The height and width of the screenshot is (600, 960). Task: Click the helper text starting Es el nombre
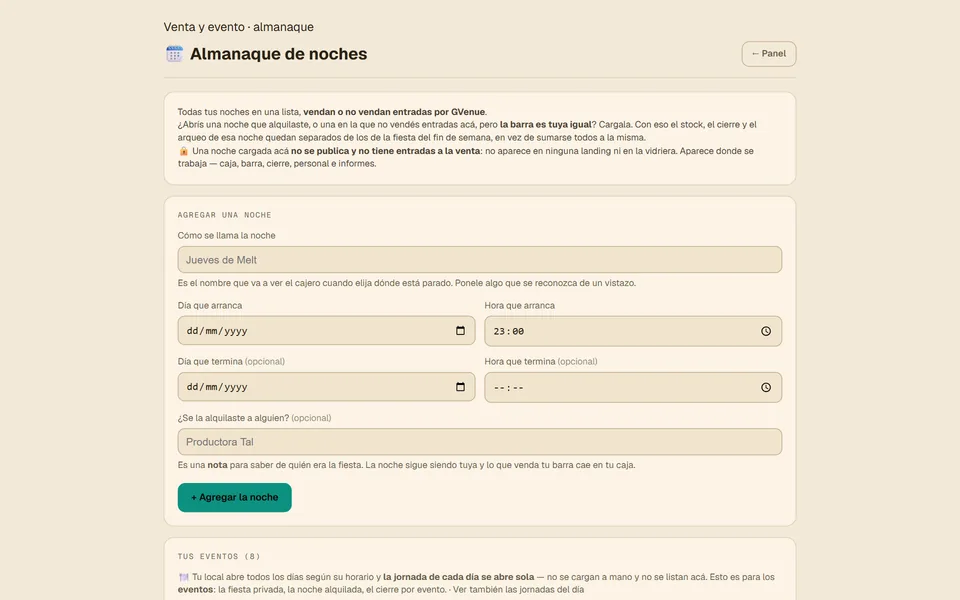(407, 283)
